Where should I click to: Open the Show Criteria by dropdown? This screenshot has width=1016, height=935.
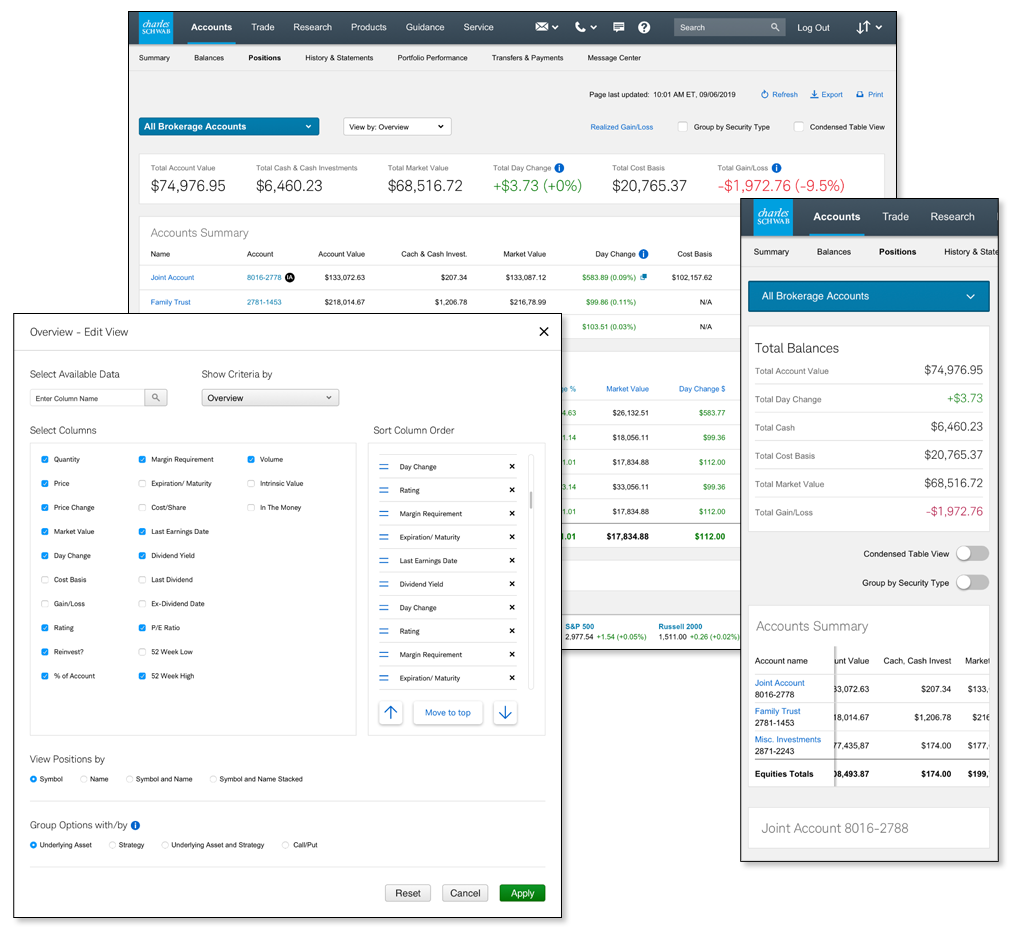270,398
